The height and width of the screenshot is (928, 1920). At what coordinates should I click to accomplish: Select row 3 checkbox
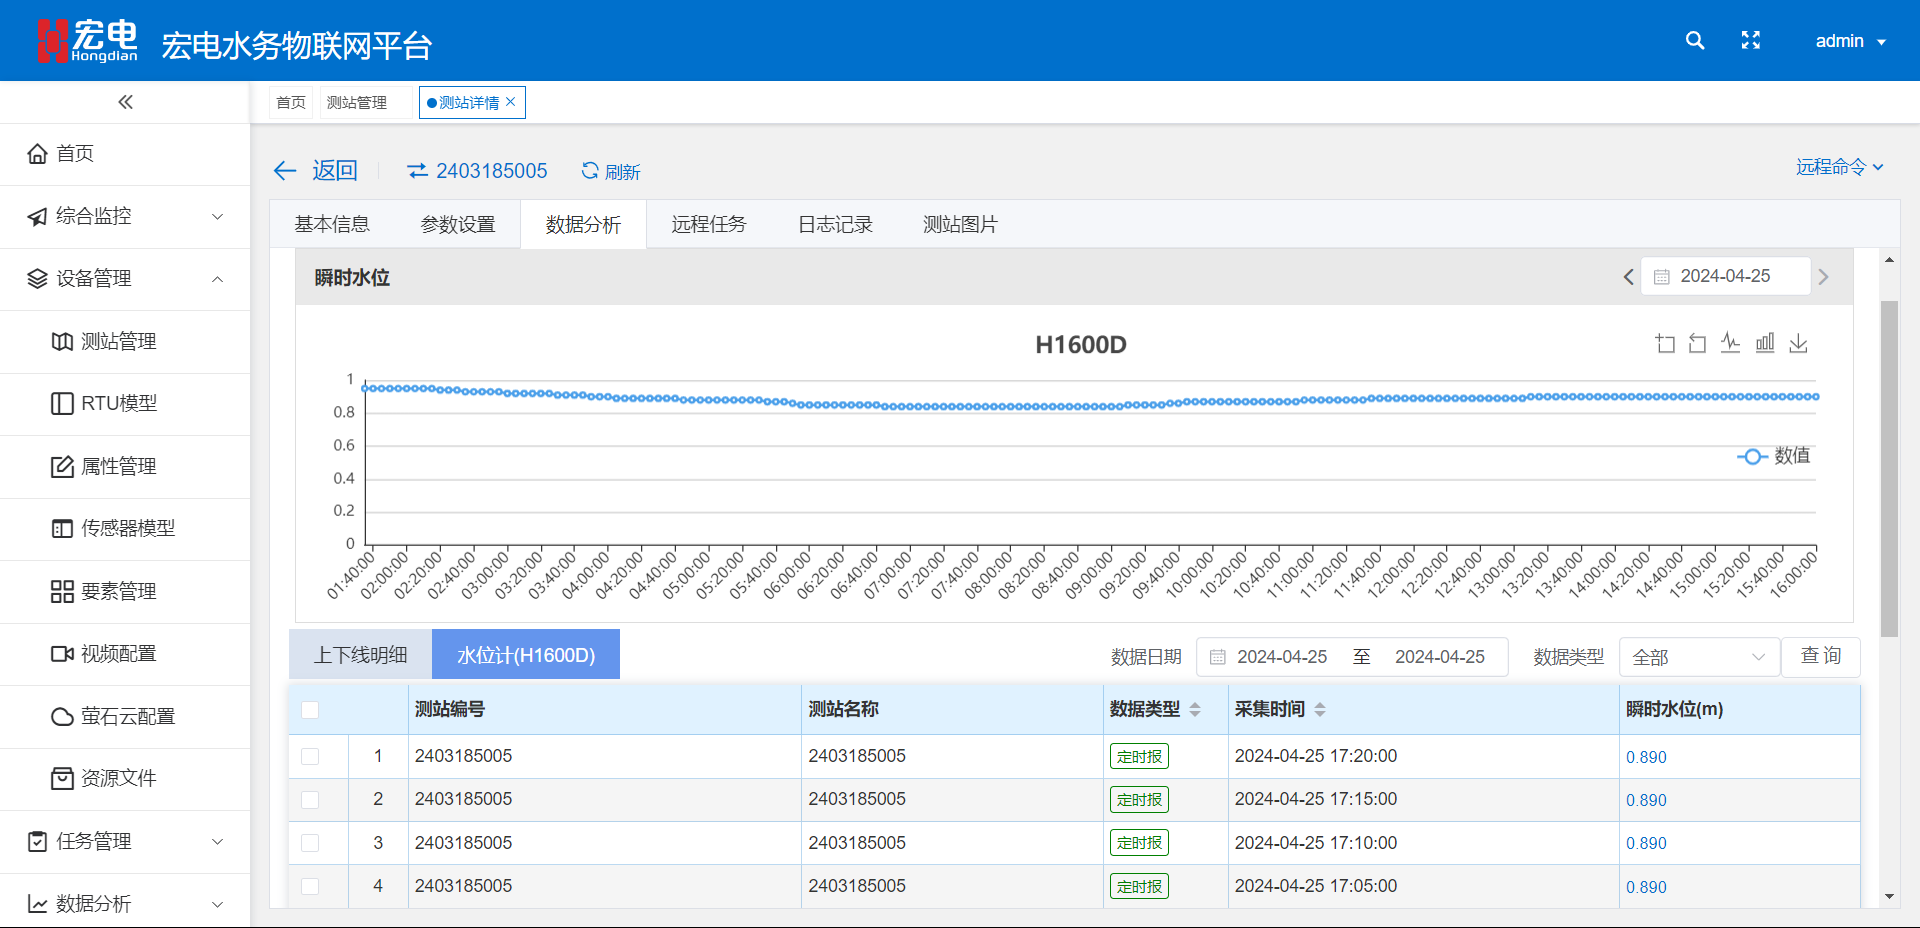coord(310,843)
